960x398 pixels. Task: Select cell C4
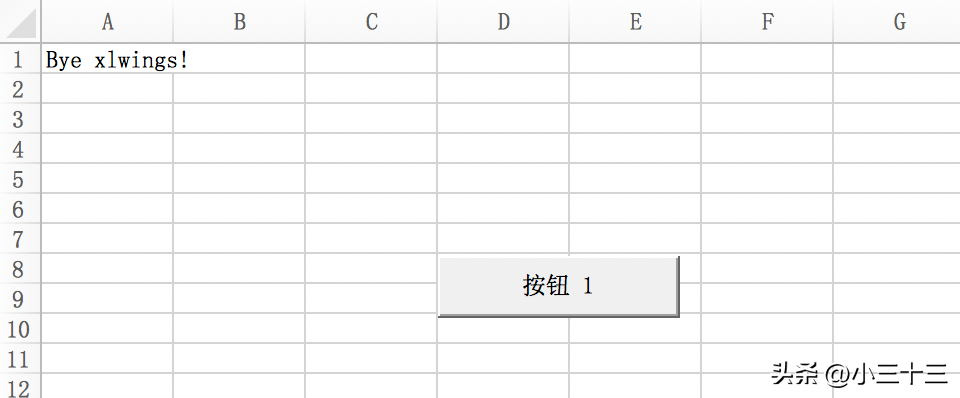[x=371, y=148]
